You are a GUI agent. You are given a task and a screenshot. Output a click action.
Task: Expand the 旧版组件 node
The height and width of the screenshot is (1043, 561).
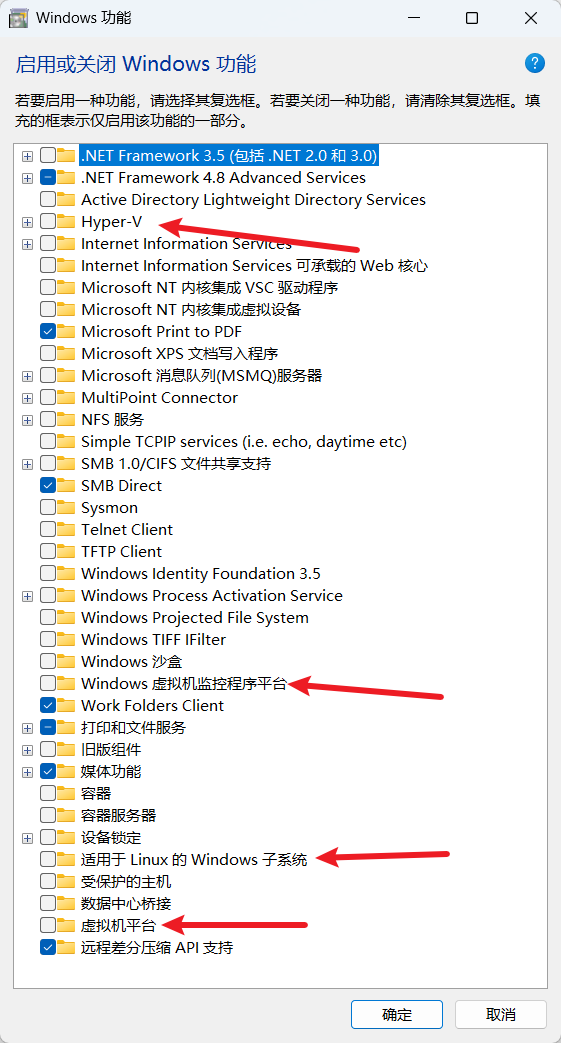point(27,750)
